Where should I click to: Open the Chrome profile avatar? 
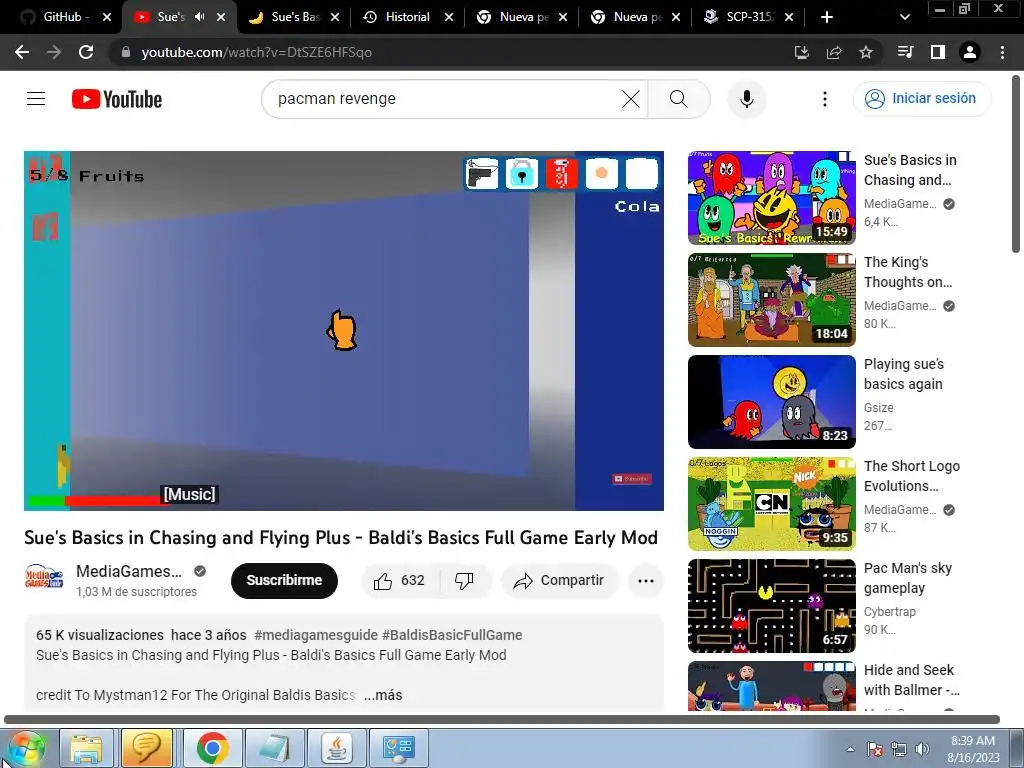pyautogui.click(x=970, y=52)
